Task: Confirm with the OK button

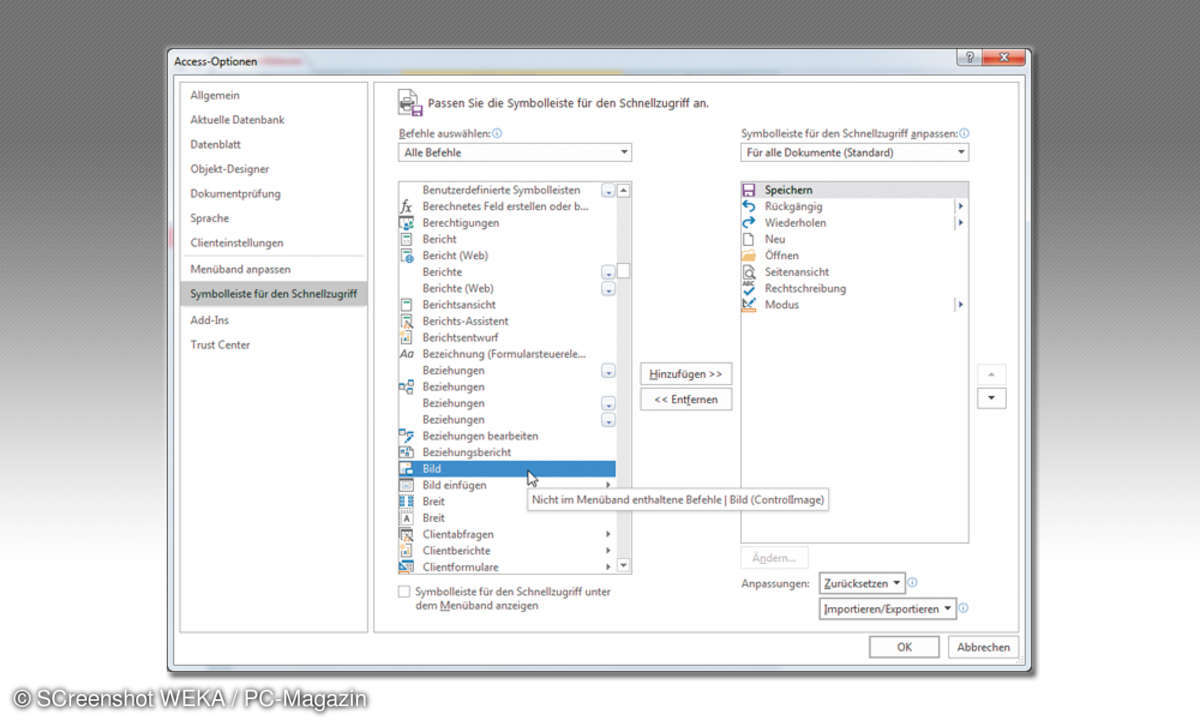Action: 904,647
